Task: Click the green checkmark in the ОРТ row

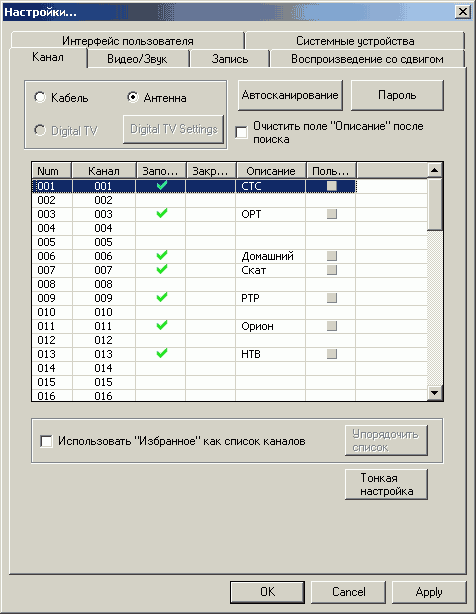Action: pyautogui.click(x=162, y=213)
